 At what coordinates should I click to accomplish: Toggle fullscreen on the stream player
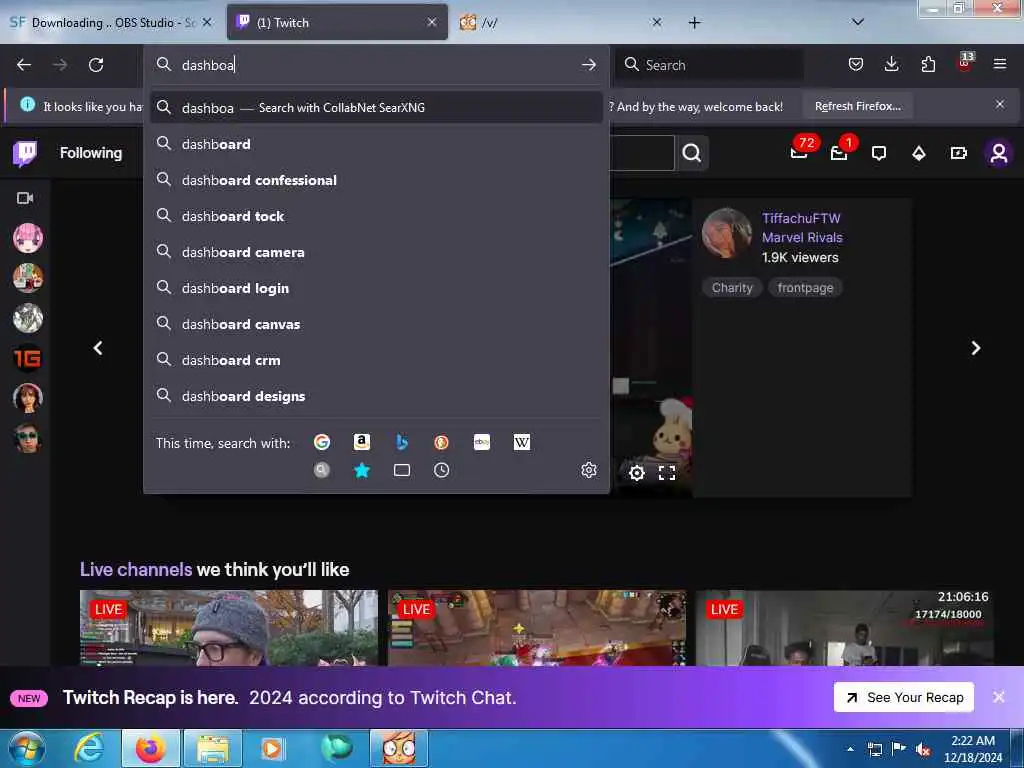(x=667, y=473)
